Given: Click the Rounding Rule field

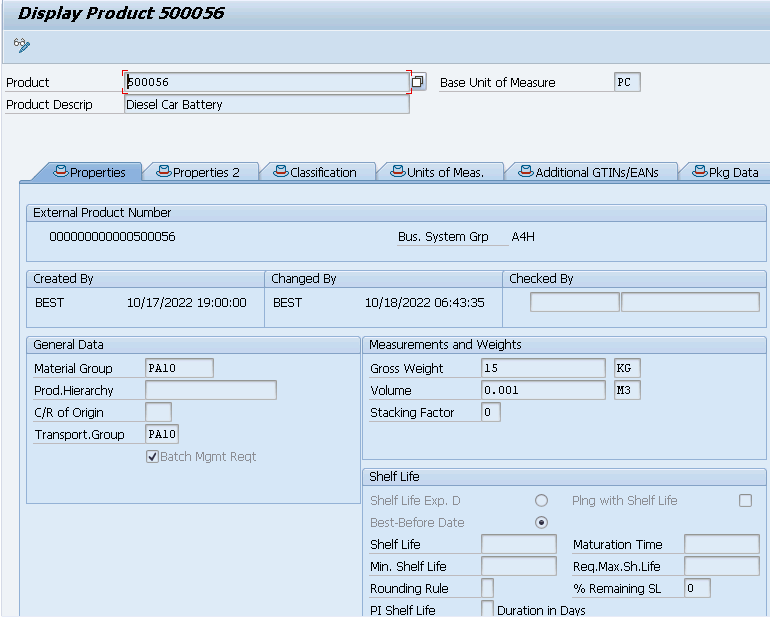Looking at the screenshot, I should [487, 588].
